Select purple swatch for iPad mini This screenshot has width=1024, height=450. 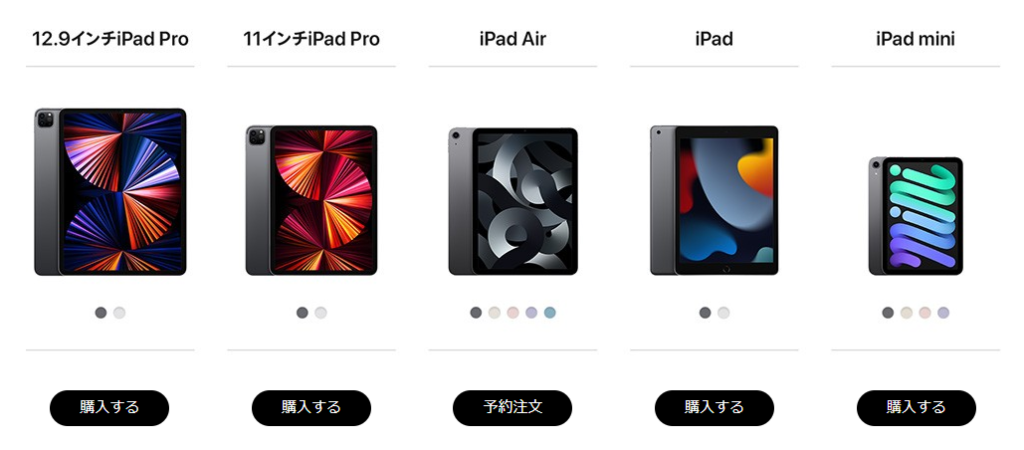[x=943, y=313]
